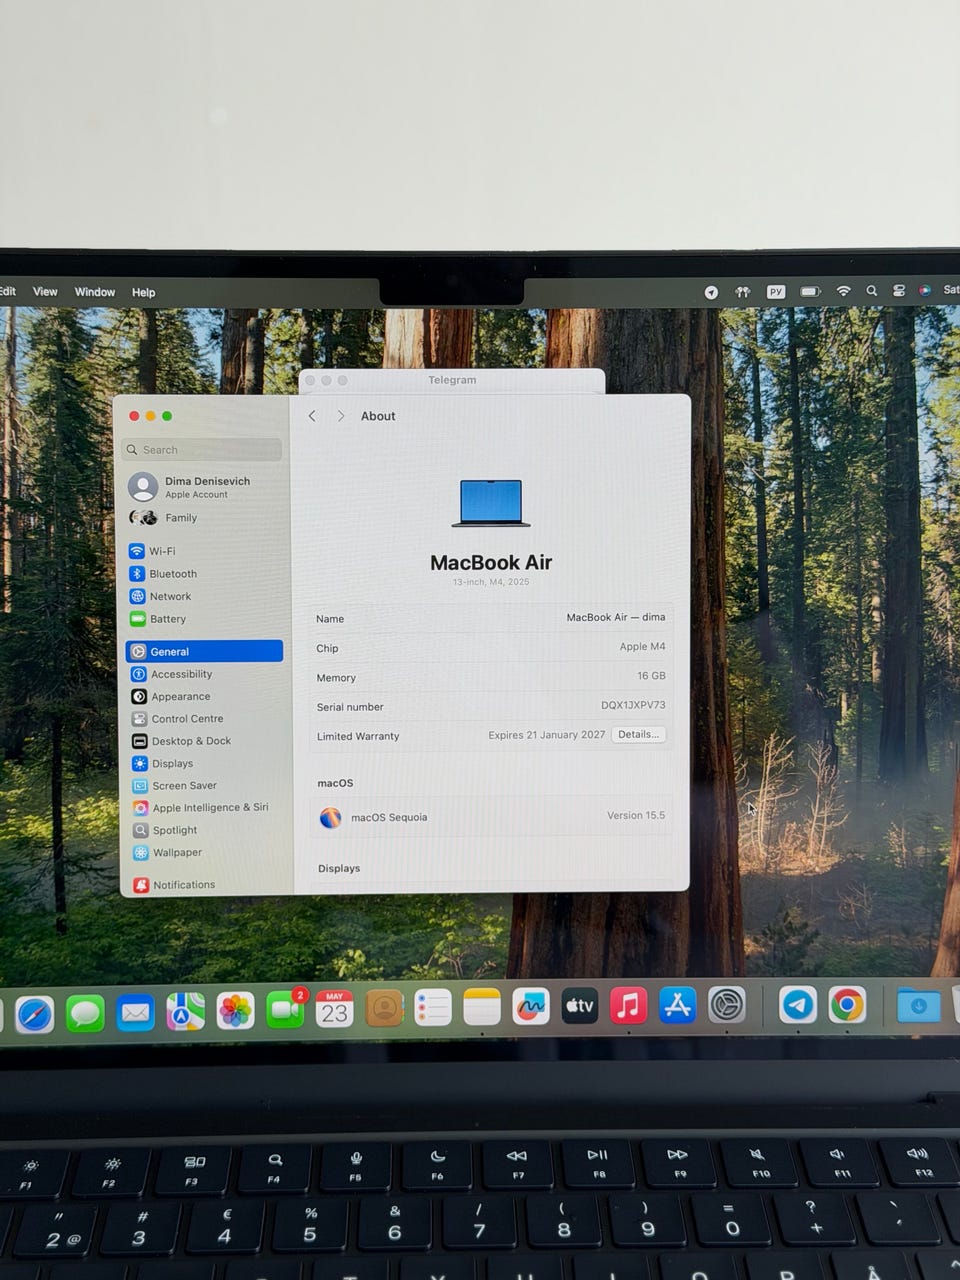The width and height of the screenshot is (960, 1280).
Task: Open Telegram's Dock icon
Action: (x=797, y=1004)
